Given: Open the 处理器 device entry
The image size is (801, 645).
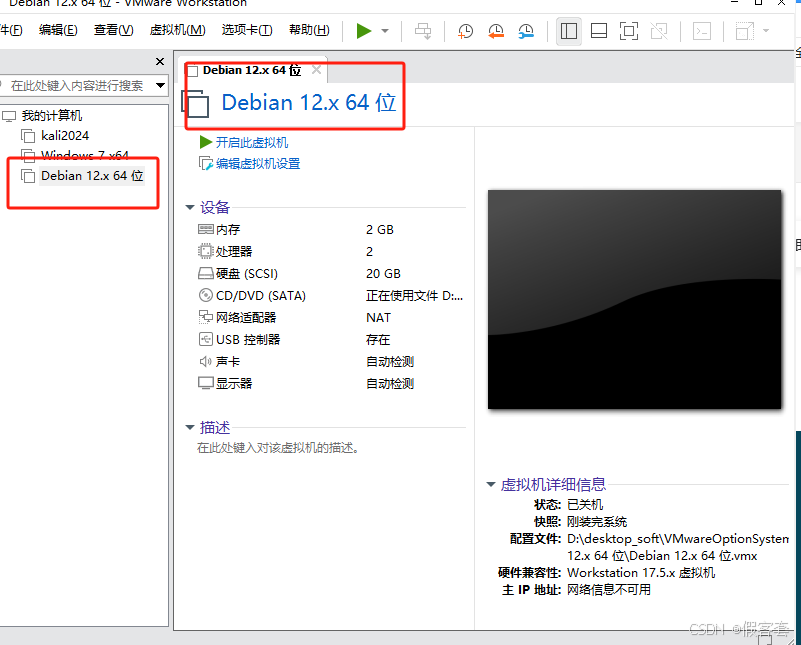Looking at the screenshot, I should (x=234, y=252).
